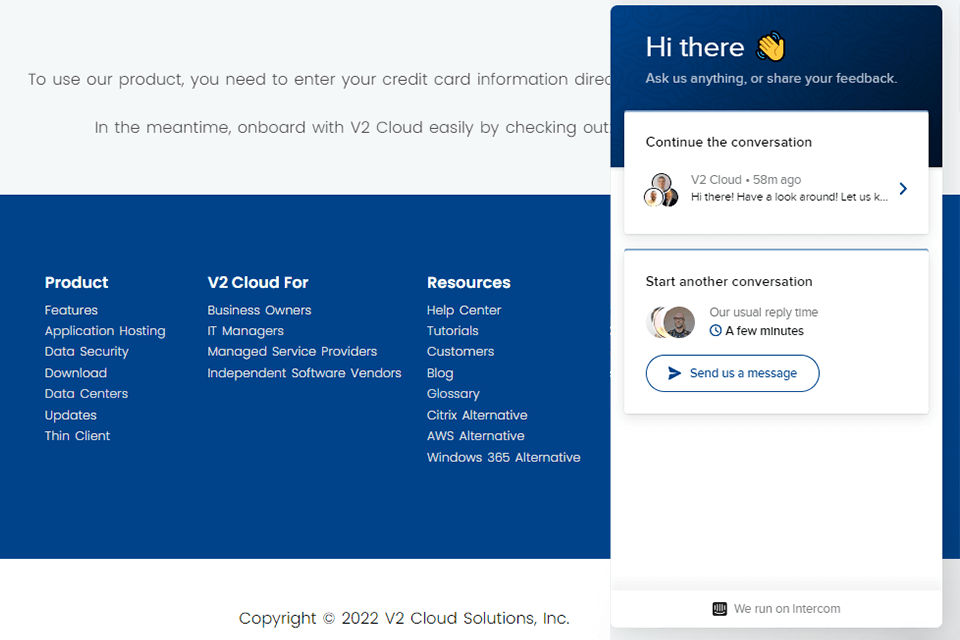
Task: Select Business Owners link
Action: tap(259, 310)
